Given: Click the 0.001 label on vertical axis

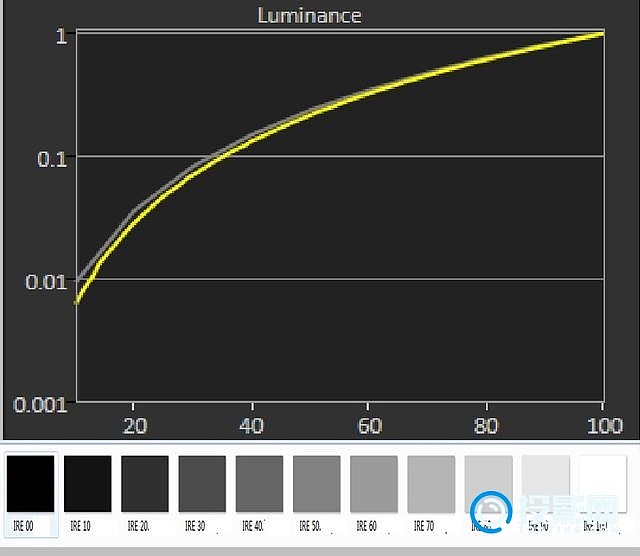Looking at the screenshot, I should coord(38,405).
